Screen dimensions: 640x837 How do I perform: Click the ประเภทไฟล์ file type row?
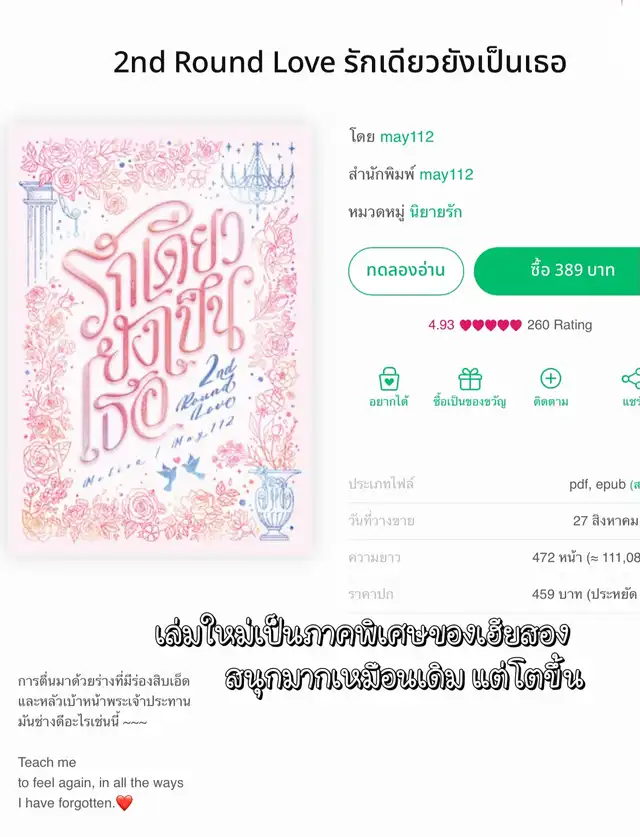coord(494,484)
